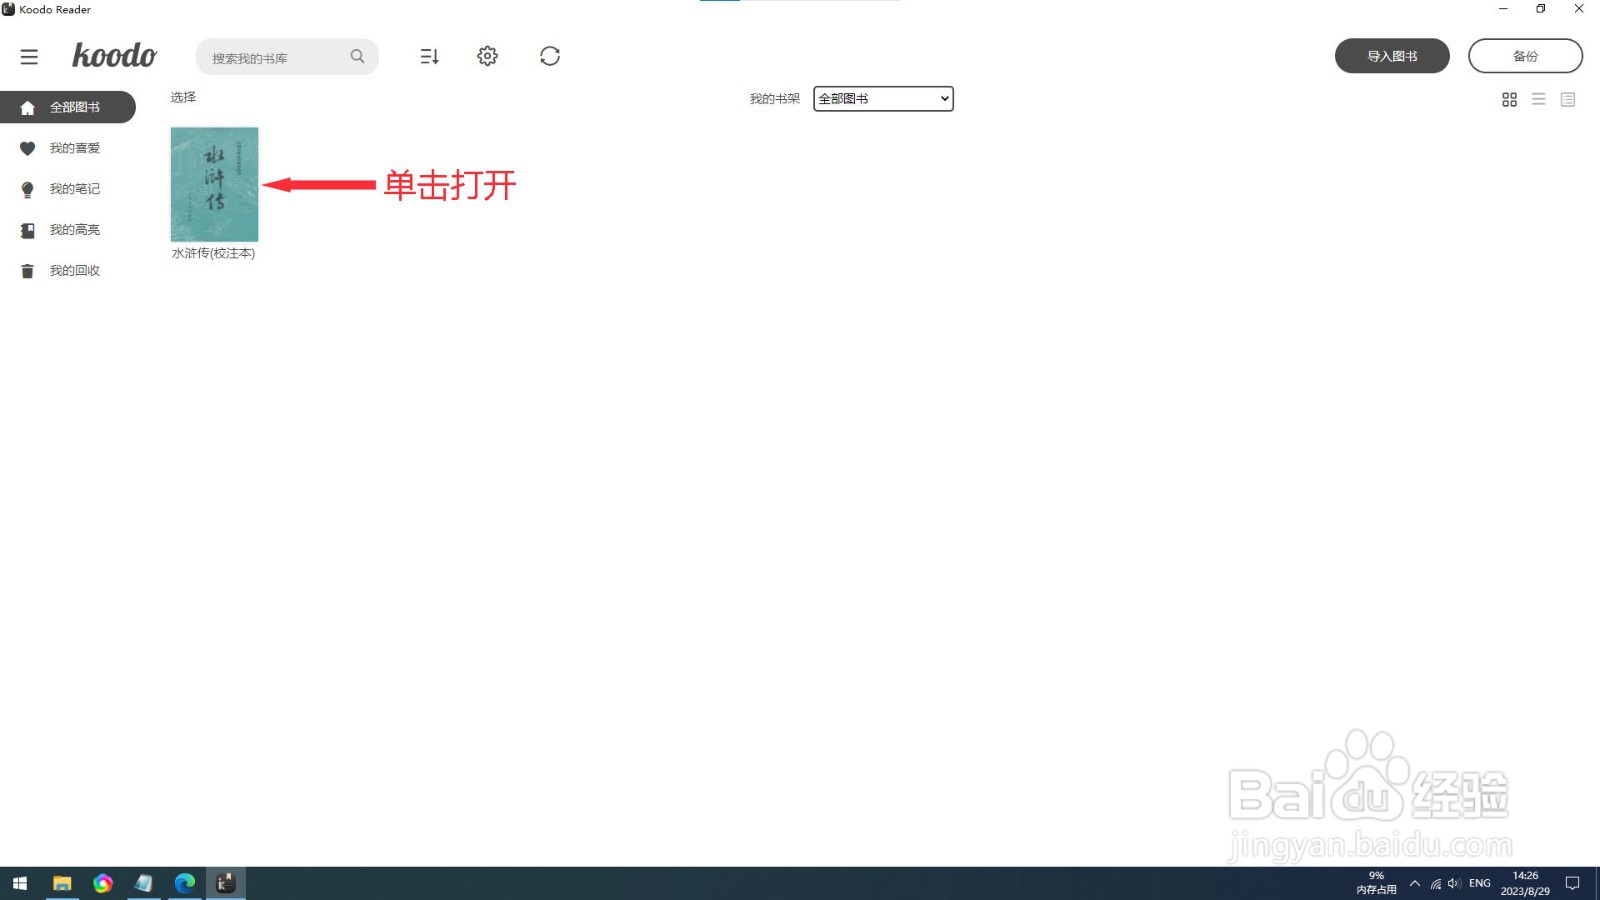The image size is (1600, 900).
Task: Open Microsoft Edge from the taskbar
Action: [184, 883]
